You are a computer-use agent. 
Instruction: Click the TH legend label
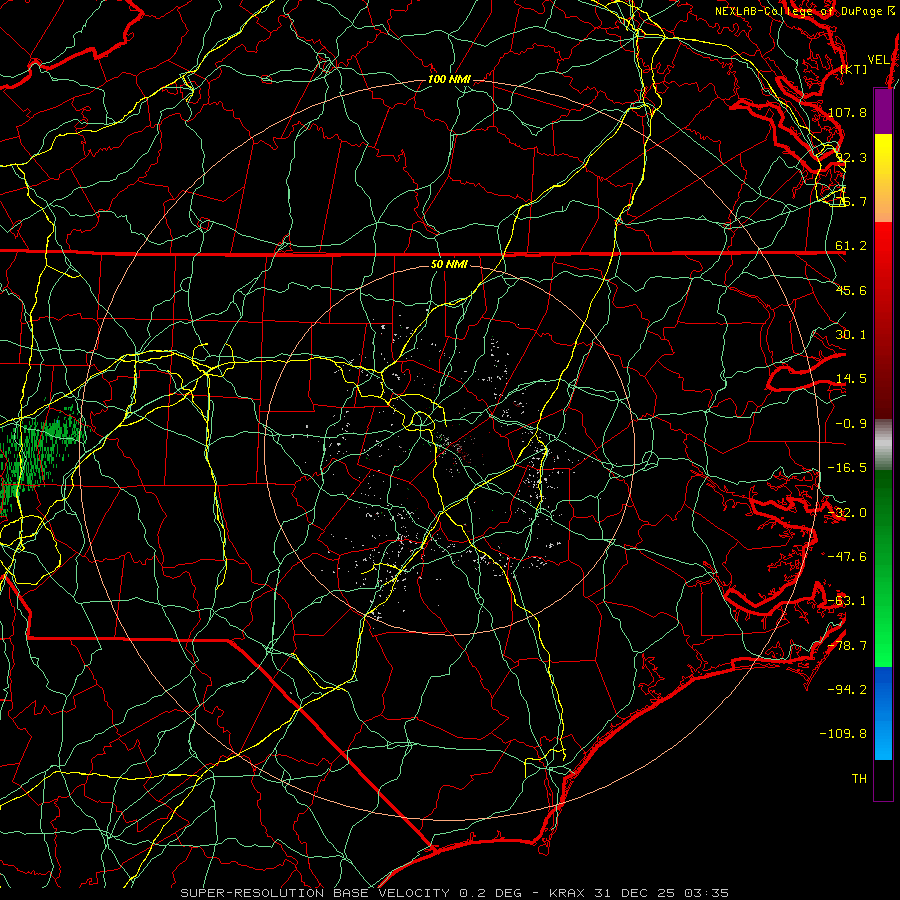coord(859,779)
